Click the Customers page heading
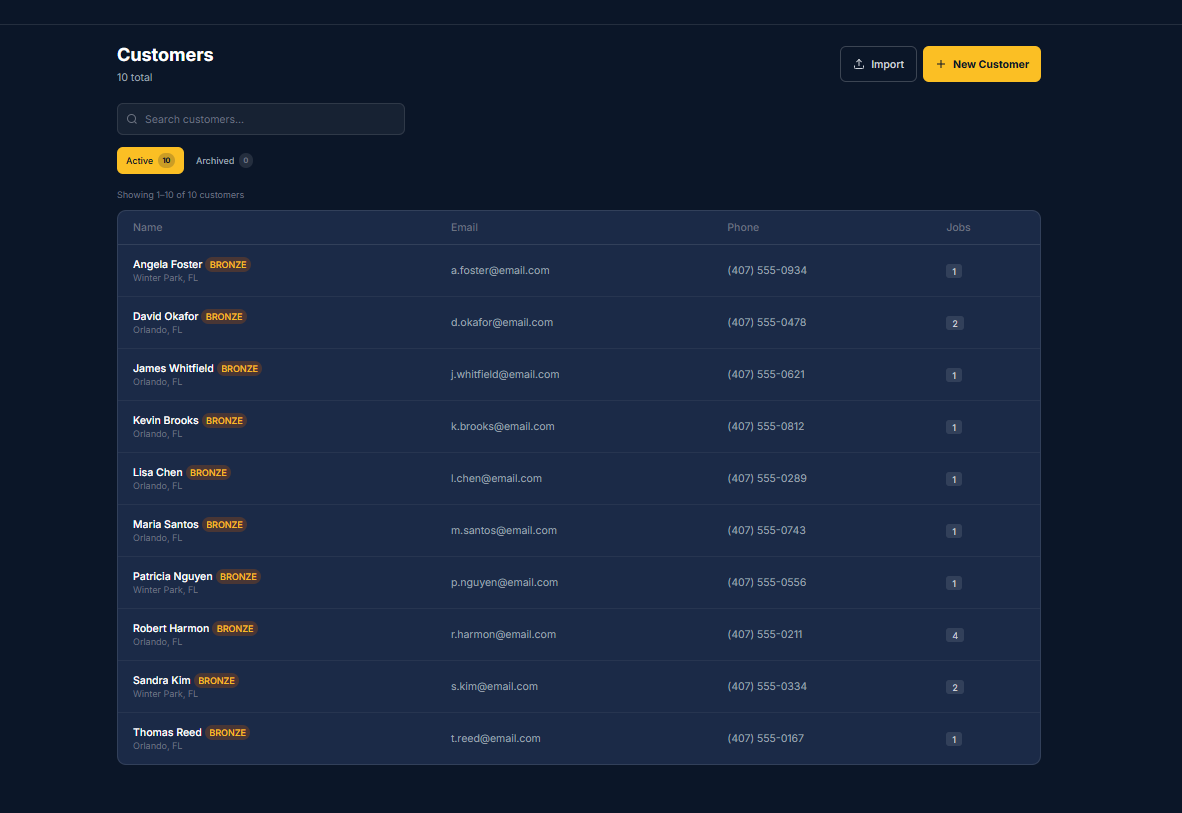This screenshot has height=813, width=1182. point(165,55)
